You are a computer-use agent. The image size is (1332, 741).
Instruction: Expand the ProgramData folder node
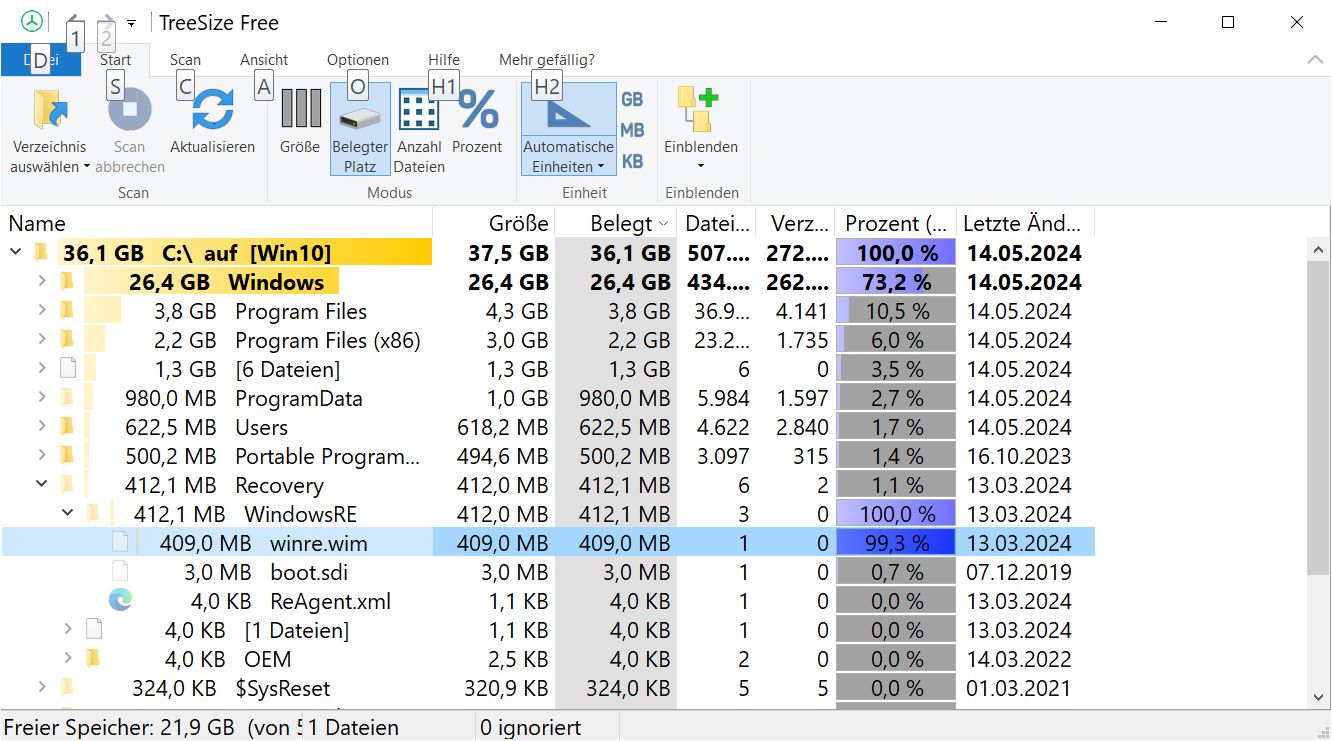pos(42,397)
